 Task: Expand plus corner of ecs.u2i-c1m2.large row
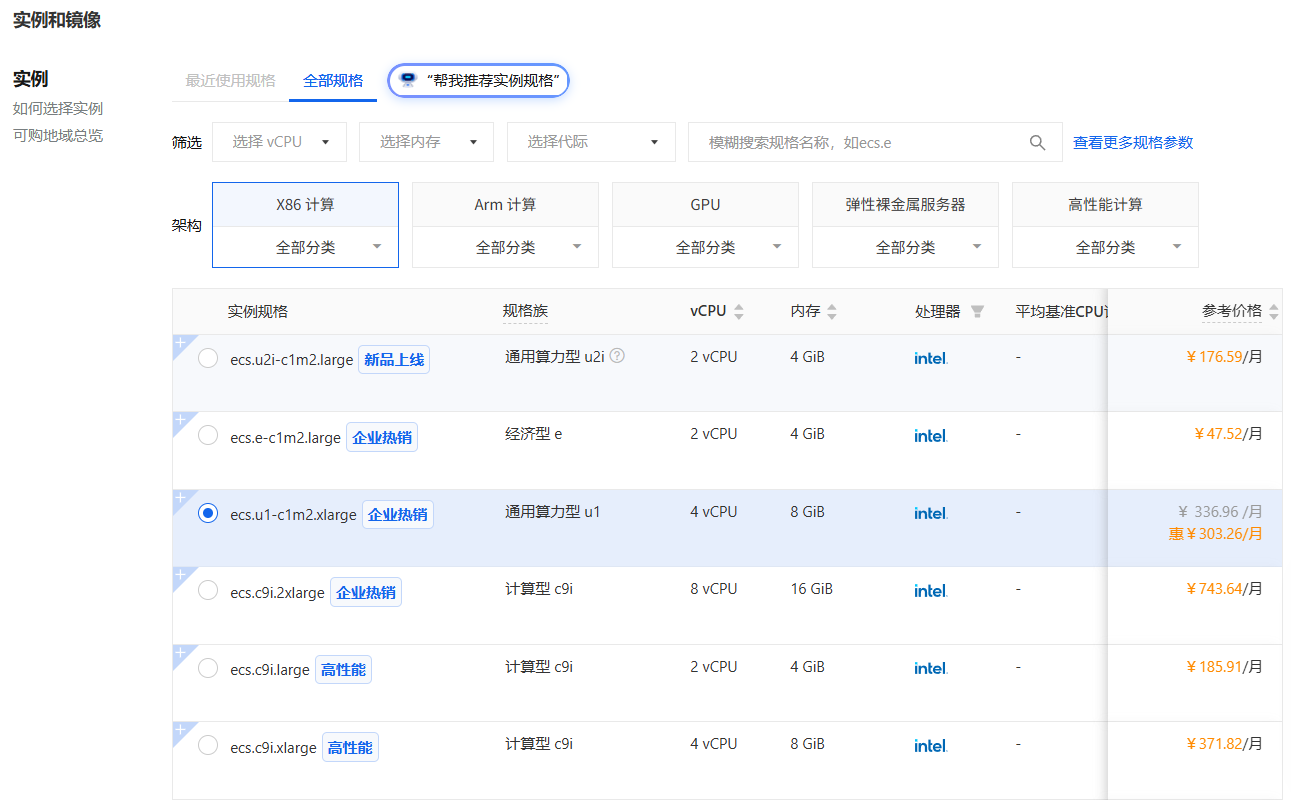[181, 343]
